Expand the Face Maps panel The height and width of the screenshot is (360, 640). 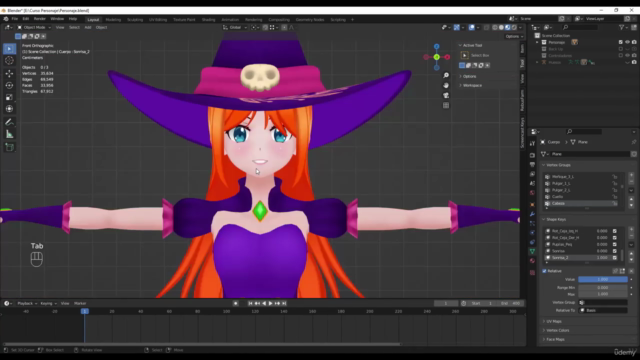pyautogui.click(x=555, y=339)
